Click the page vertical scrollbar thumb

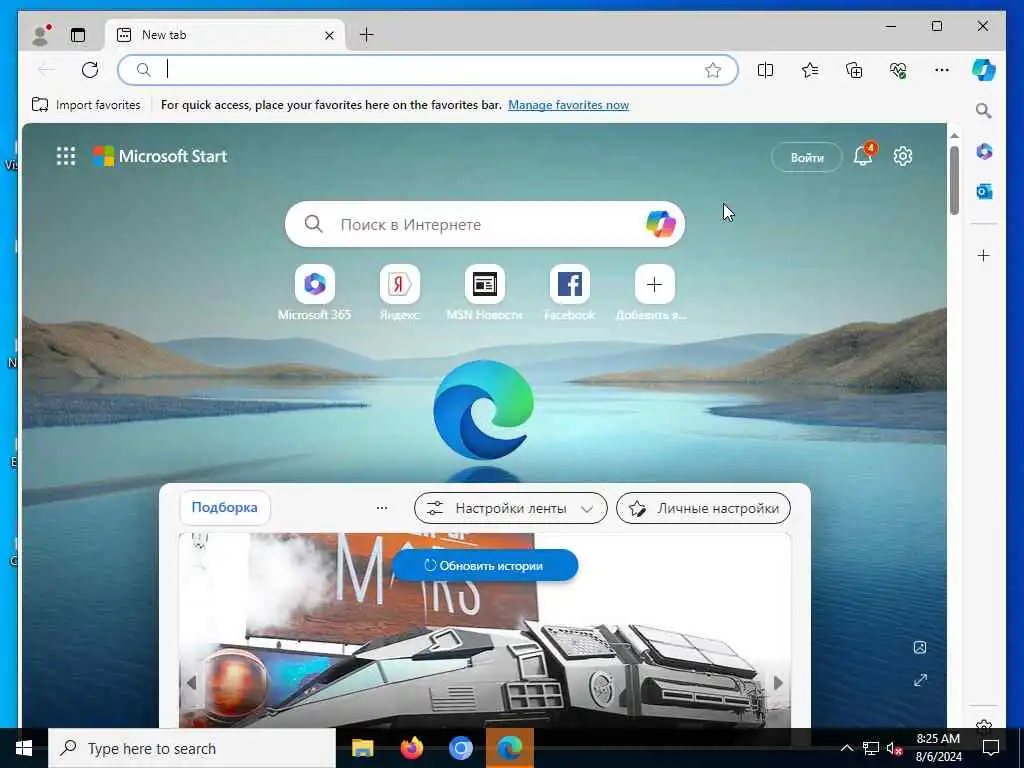(x=954, y=180)
